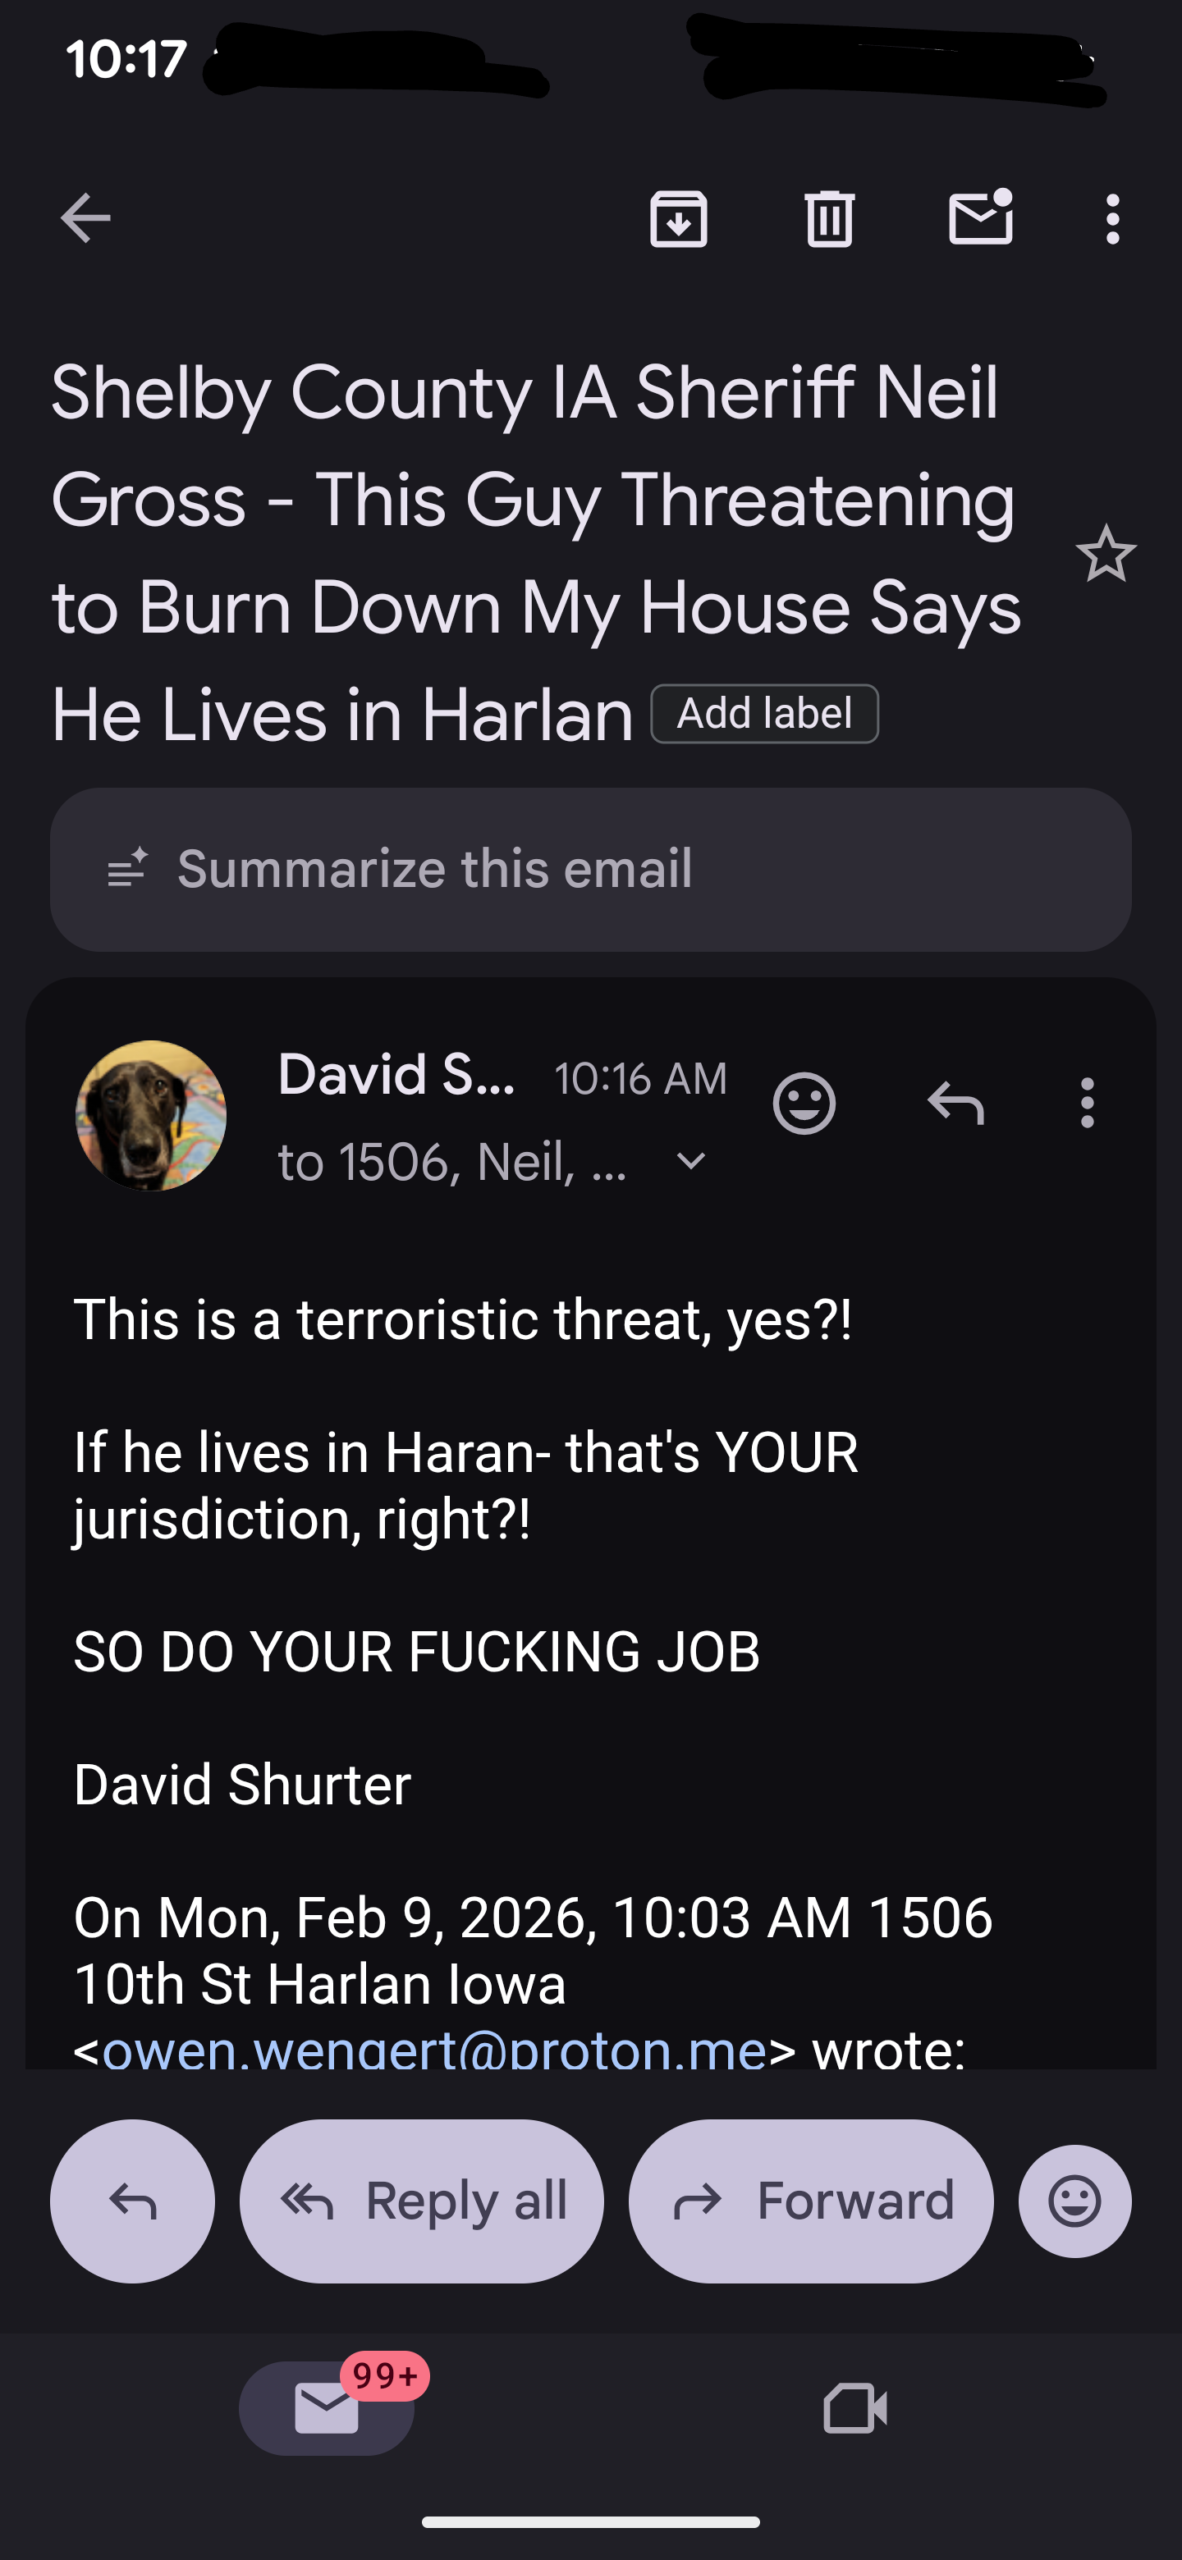The width and height of the screenshot is (1182, 2560).
Task: Archive this email conversation
Action: point(679,218)
